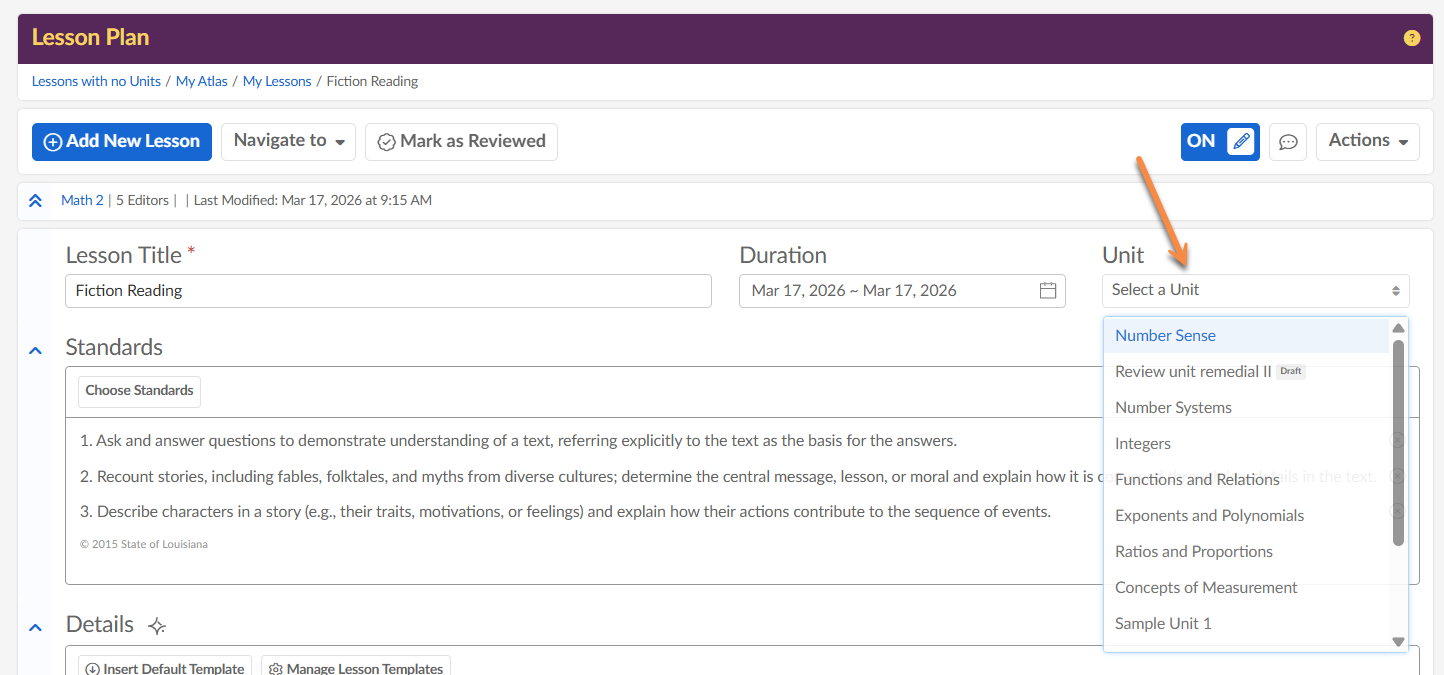The width and height of the screenshot is (1444, 675).
Task: Click the Lesson Title text field
Action: 388,291
